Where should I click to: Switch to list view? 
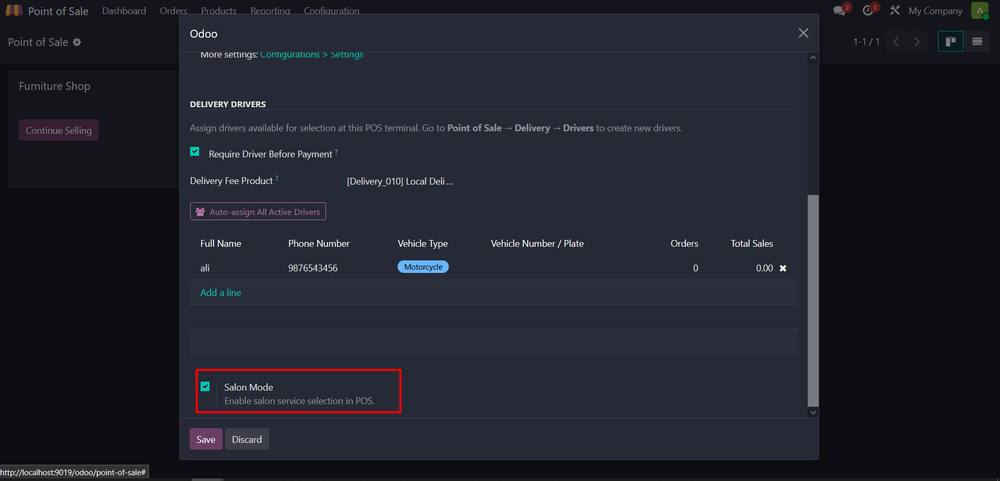[x=976, y=41]
